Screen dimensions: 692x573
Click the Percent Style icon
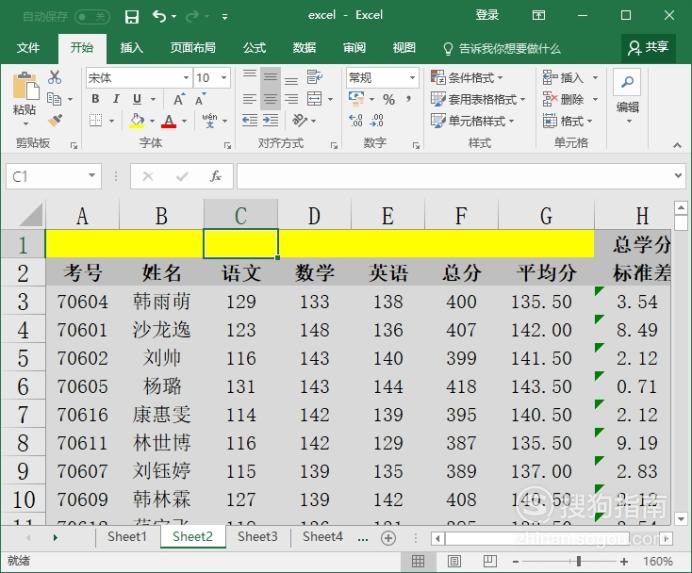coord(389,99)
